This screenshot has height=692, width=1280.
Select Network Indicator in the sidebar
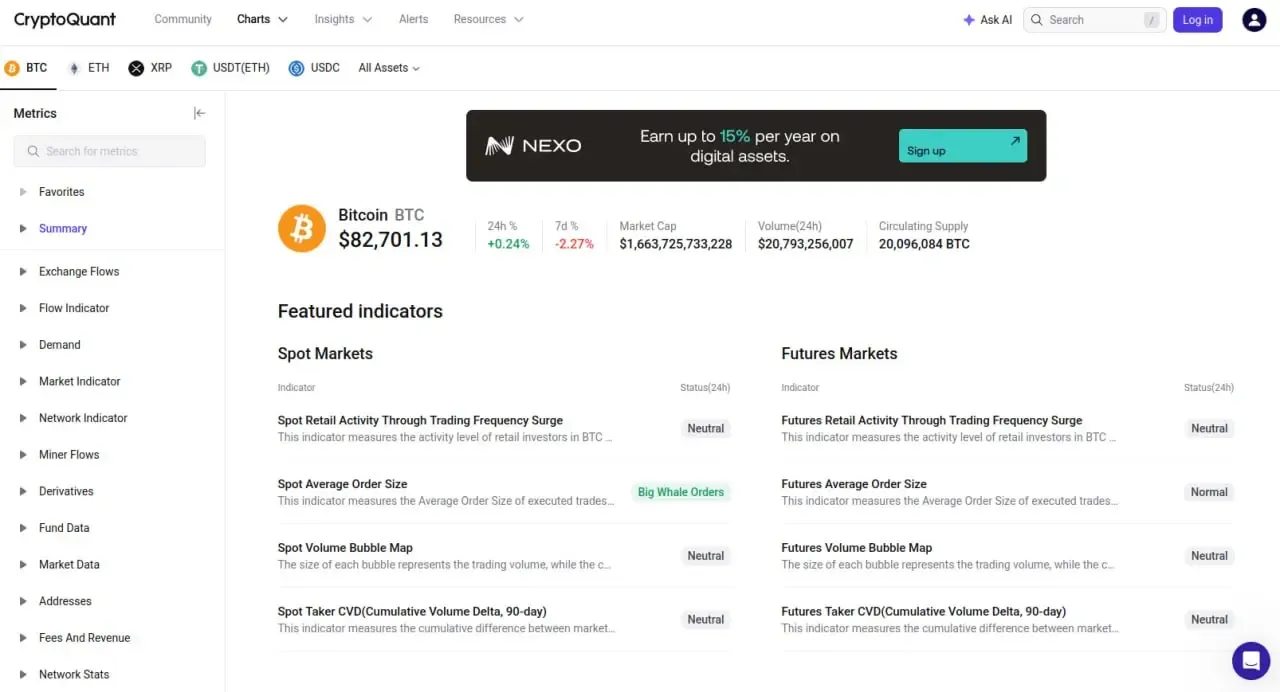pyautogui.click(x=83, y=418)
